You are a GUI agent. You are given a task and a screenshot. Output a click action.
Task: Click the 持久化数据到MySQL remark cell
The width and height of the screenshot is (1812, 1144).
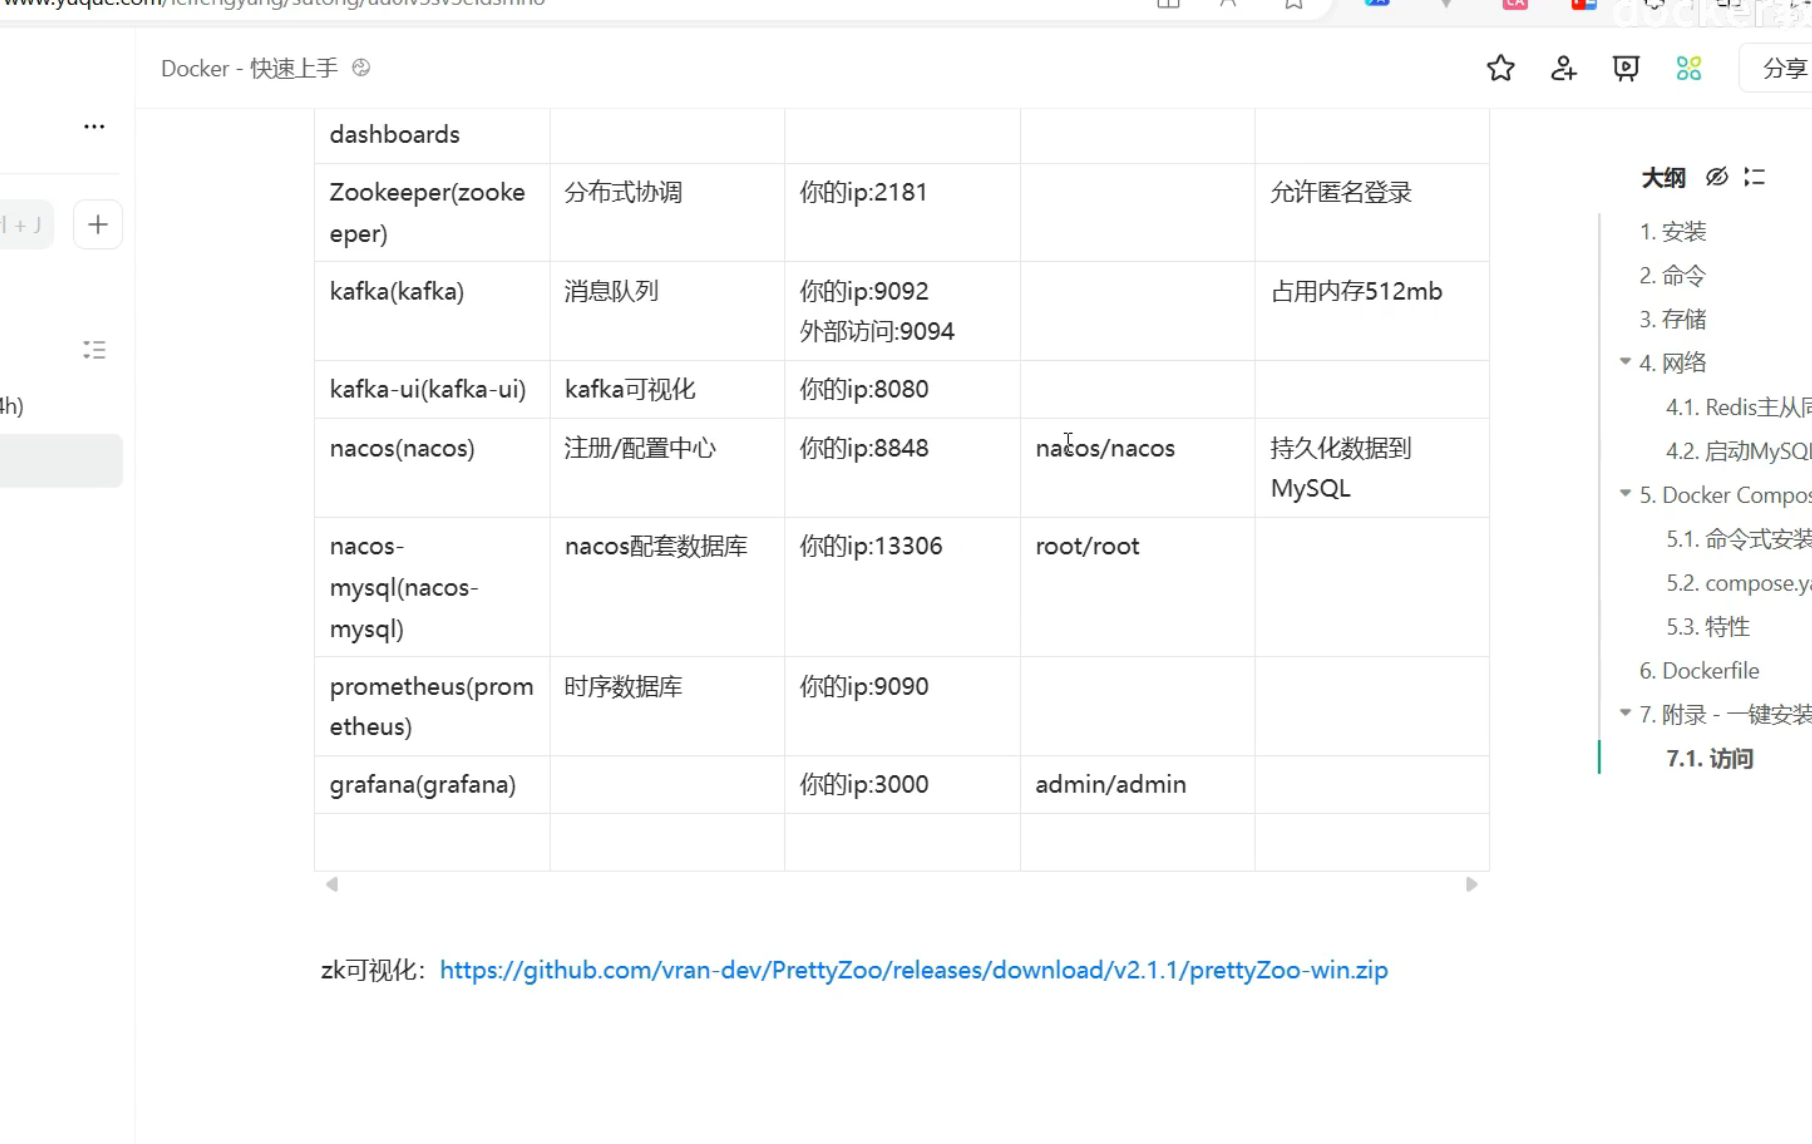coord(1372,467)
